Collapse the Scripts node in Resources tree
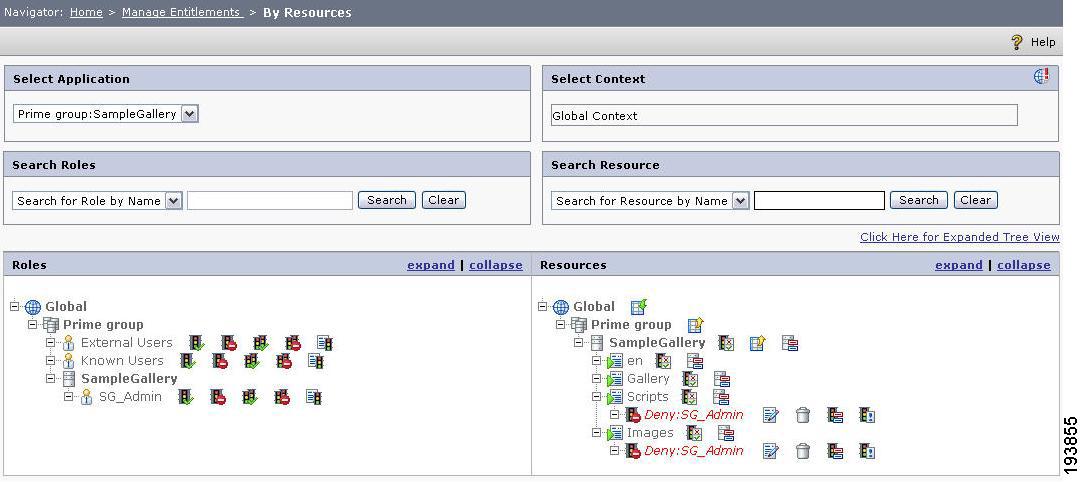This screenshot has width=1084, height=482. pyautogui.click(x=597, y=396)
